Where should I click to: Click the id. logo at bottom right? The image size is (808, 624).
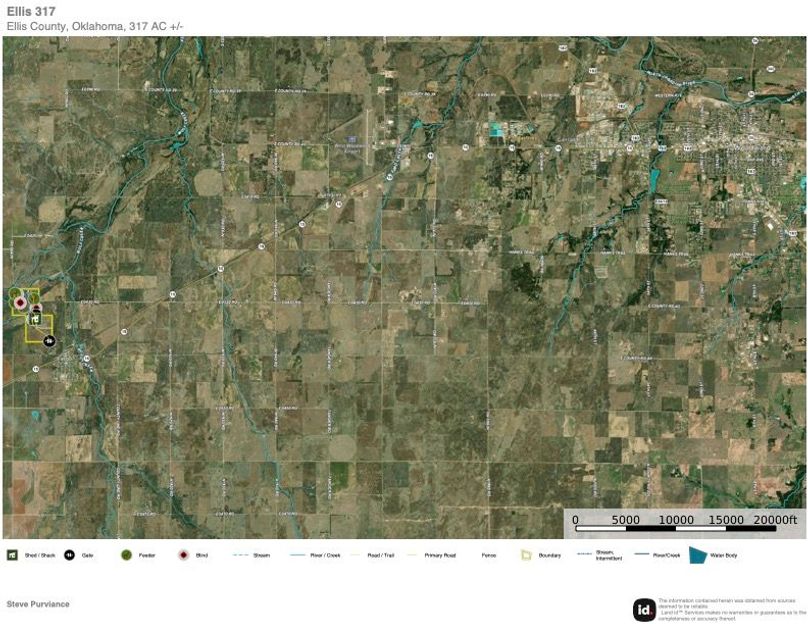click(644, 609)
